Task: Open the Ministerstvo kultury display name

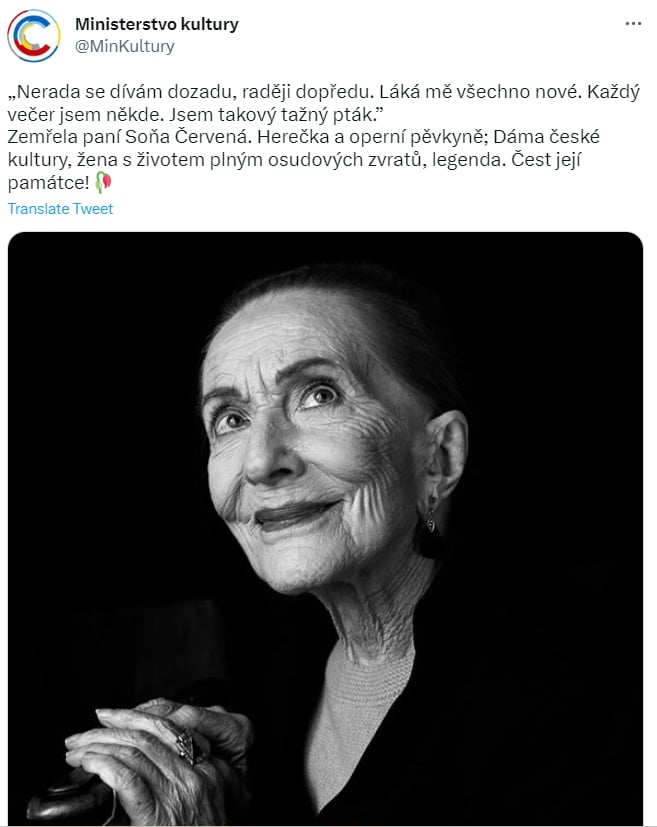Action: [x=157, y=24]
